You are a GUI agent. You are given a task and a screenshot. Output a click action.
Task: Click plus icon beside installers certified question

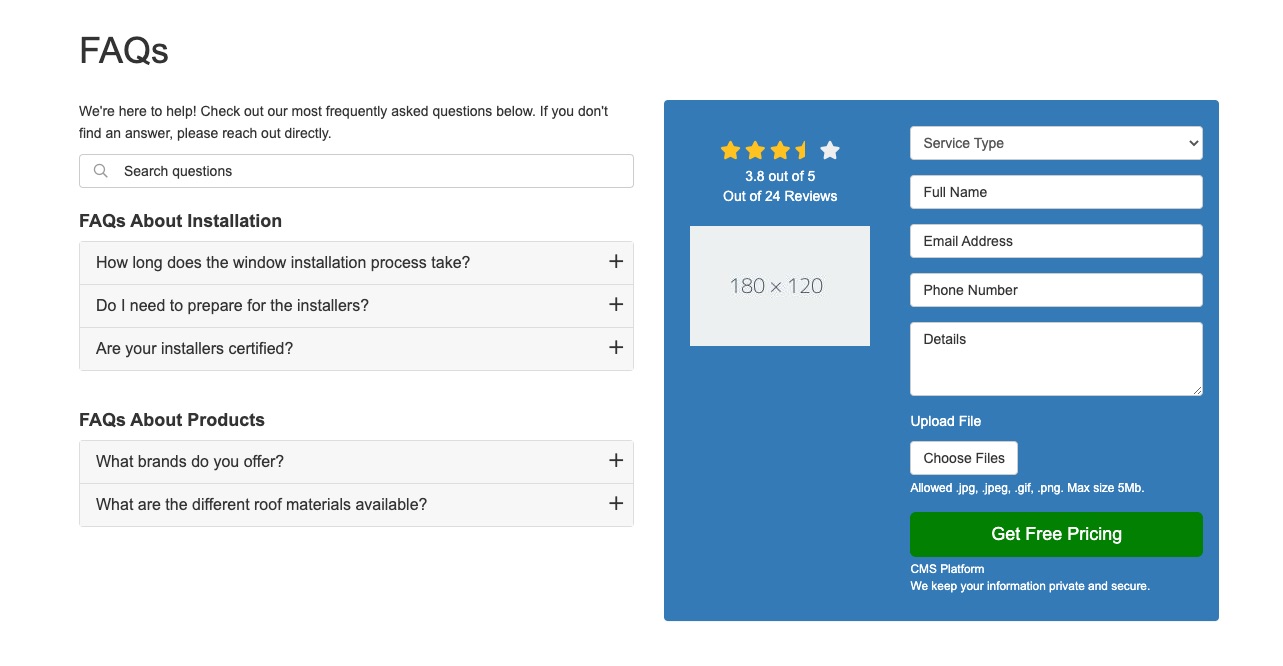[616, 347]
